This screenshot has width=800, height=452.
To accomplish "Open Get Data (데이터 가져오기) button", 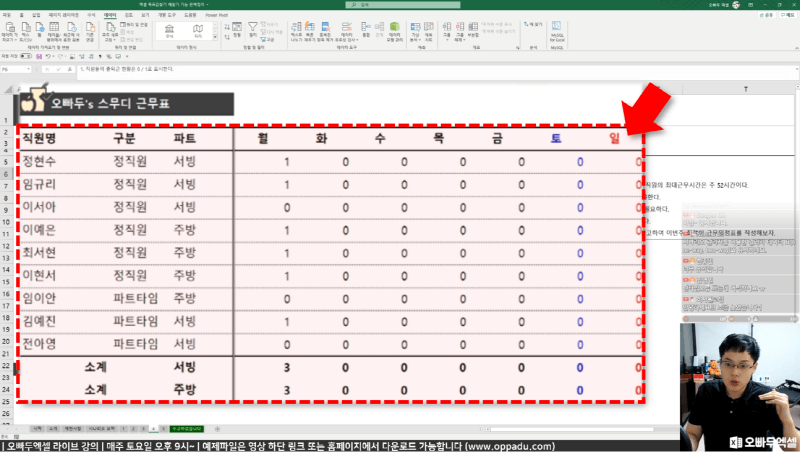I will (9, 32).
